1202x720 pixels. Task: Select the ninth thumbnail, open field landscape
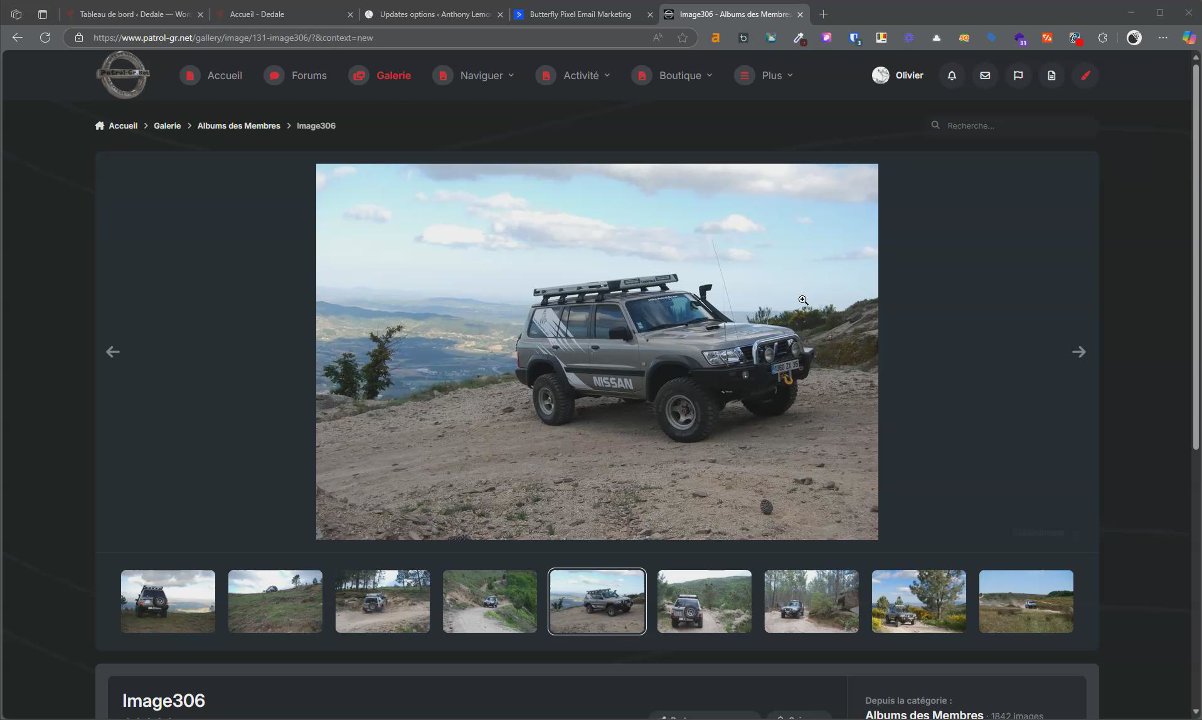tap(1026, 601)
